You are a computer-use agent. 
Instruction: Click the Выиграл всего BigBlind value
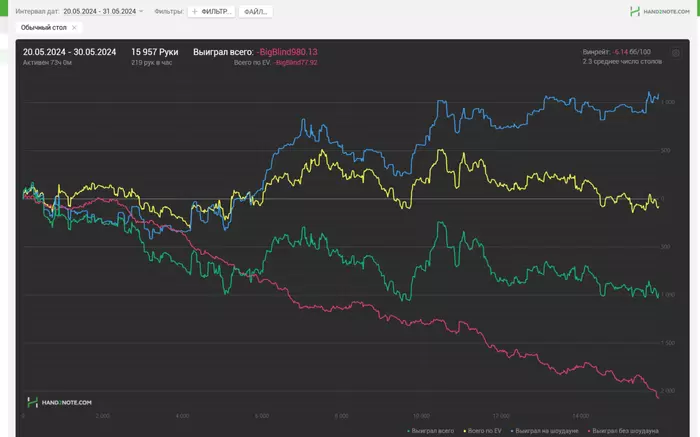click(x=287, y=51)
